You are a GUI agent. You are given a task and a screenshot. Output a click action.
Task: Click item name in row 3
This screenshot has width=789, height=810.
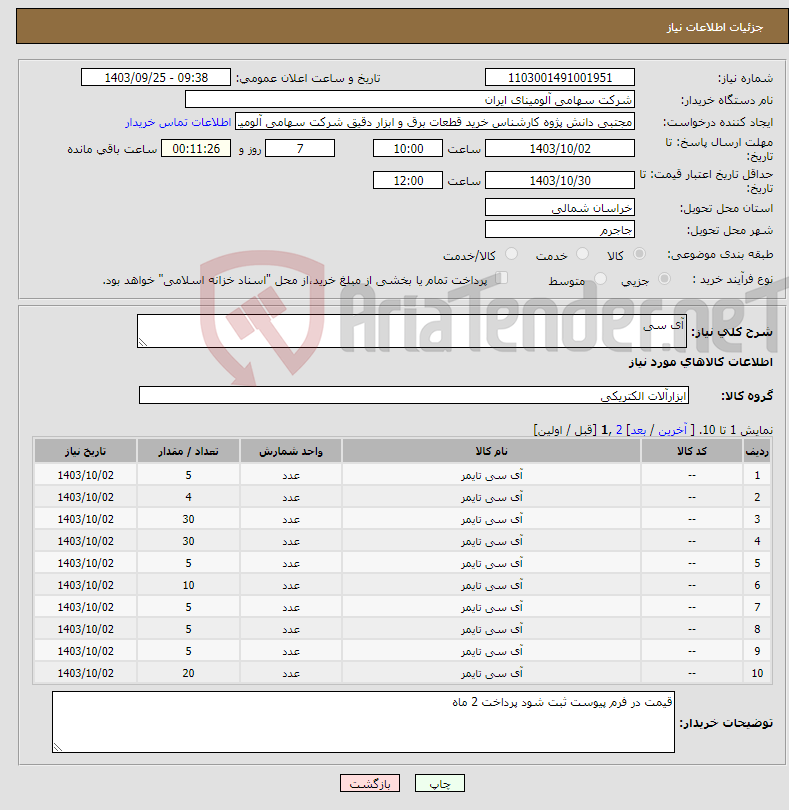tap(491, 519)
